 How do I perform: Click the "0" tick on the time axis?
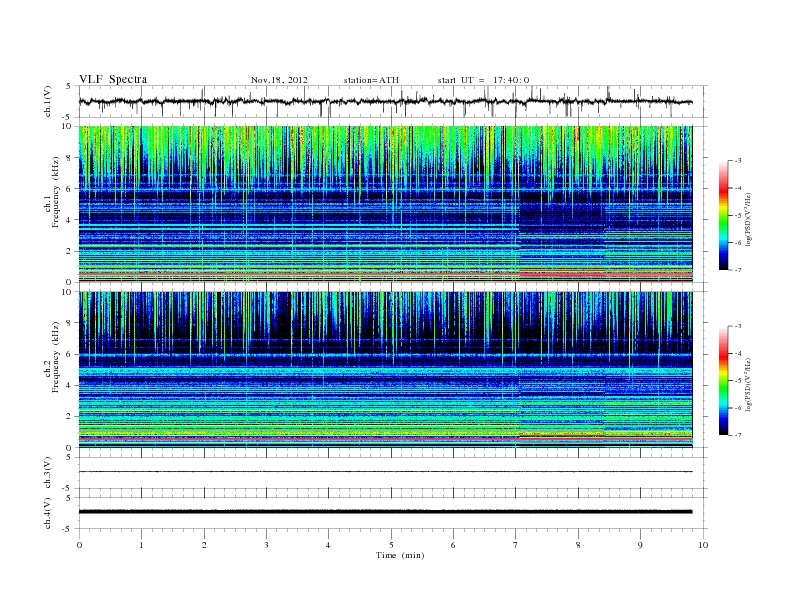(79, 545)
